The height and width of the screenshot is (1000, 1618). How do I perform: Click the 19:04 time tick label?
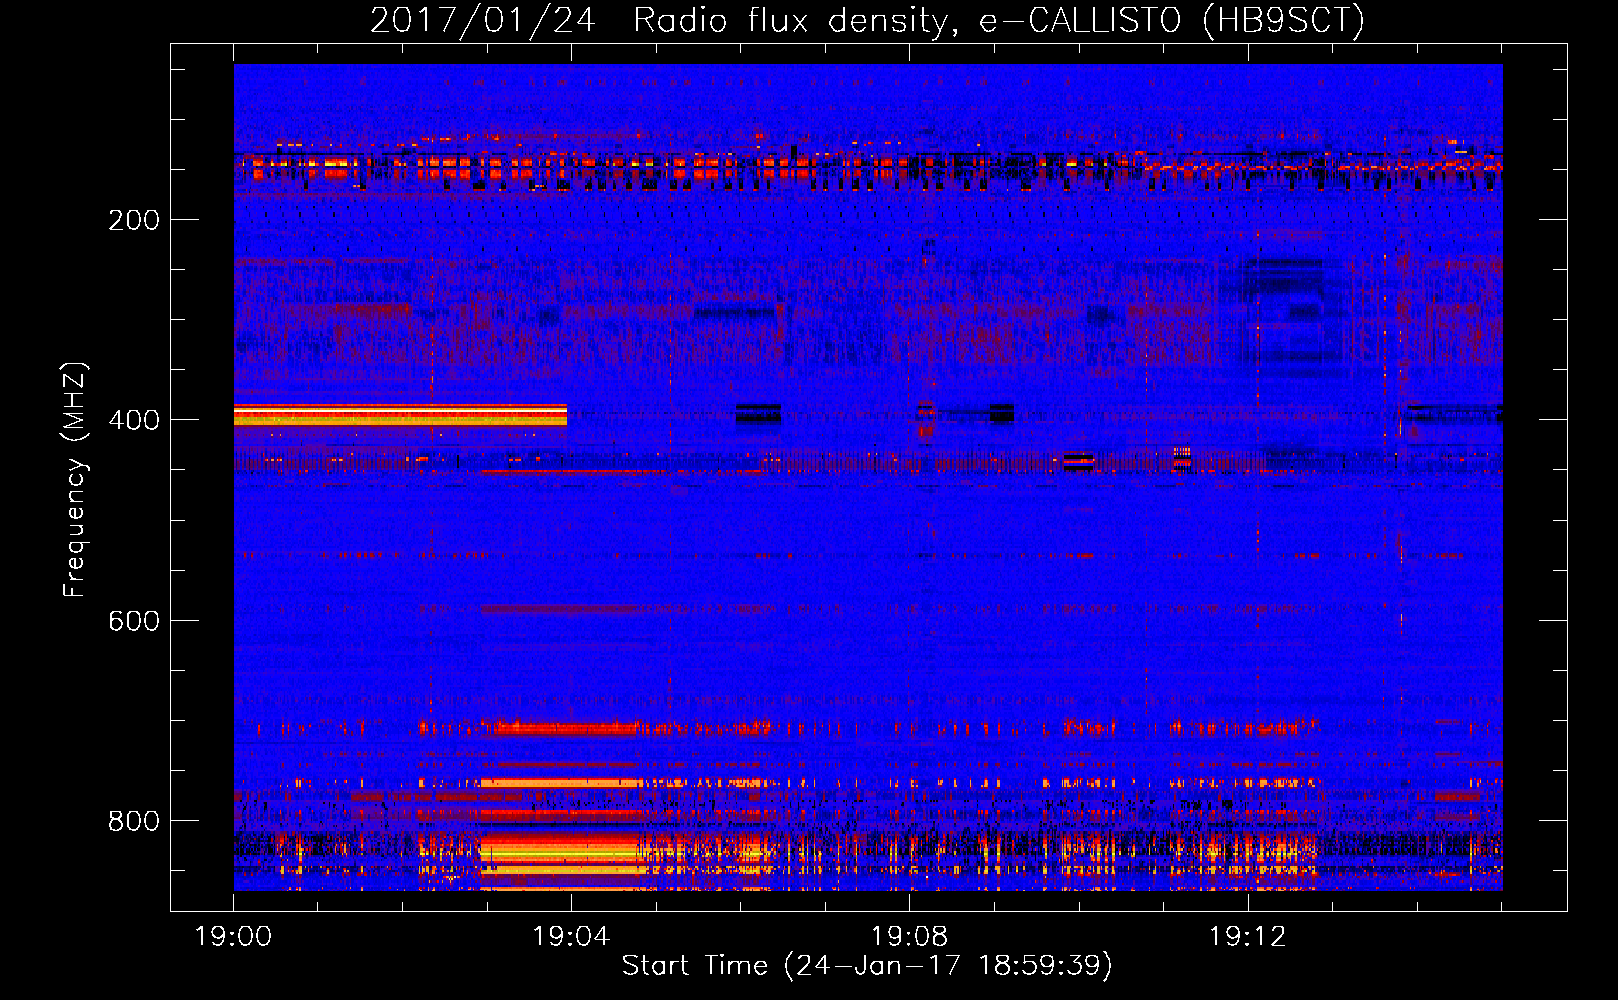(x=571, y=937)
